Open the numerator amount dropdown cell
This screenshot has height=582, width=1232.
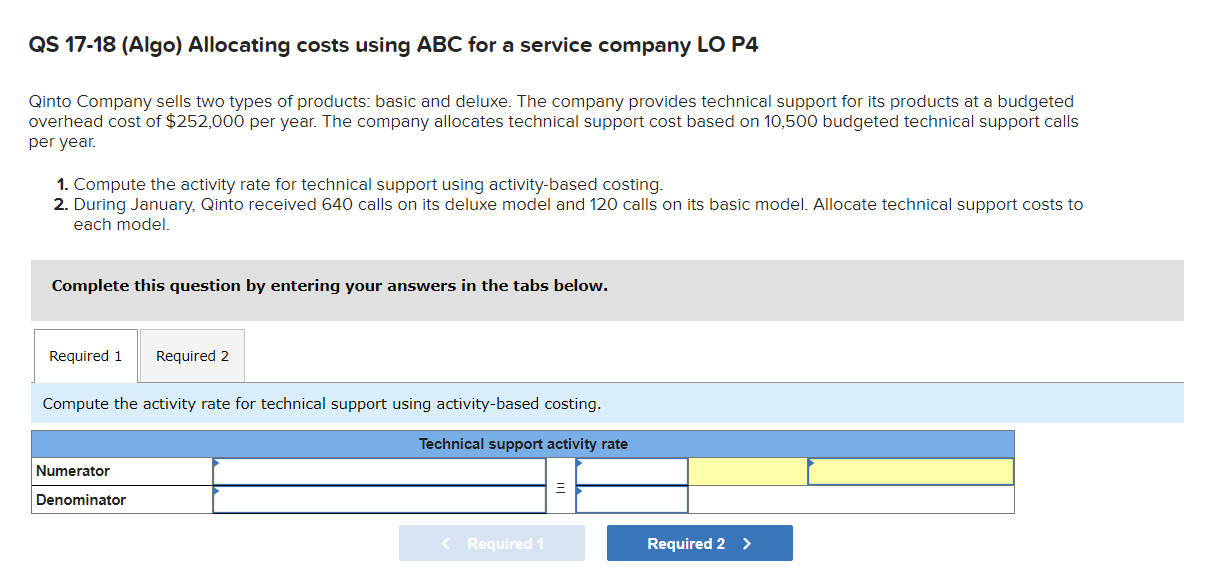pos(631,471)
